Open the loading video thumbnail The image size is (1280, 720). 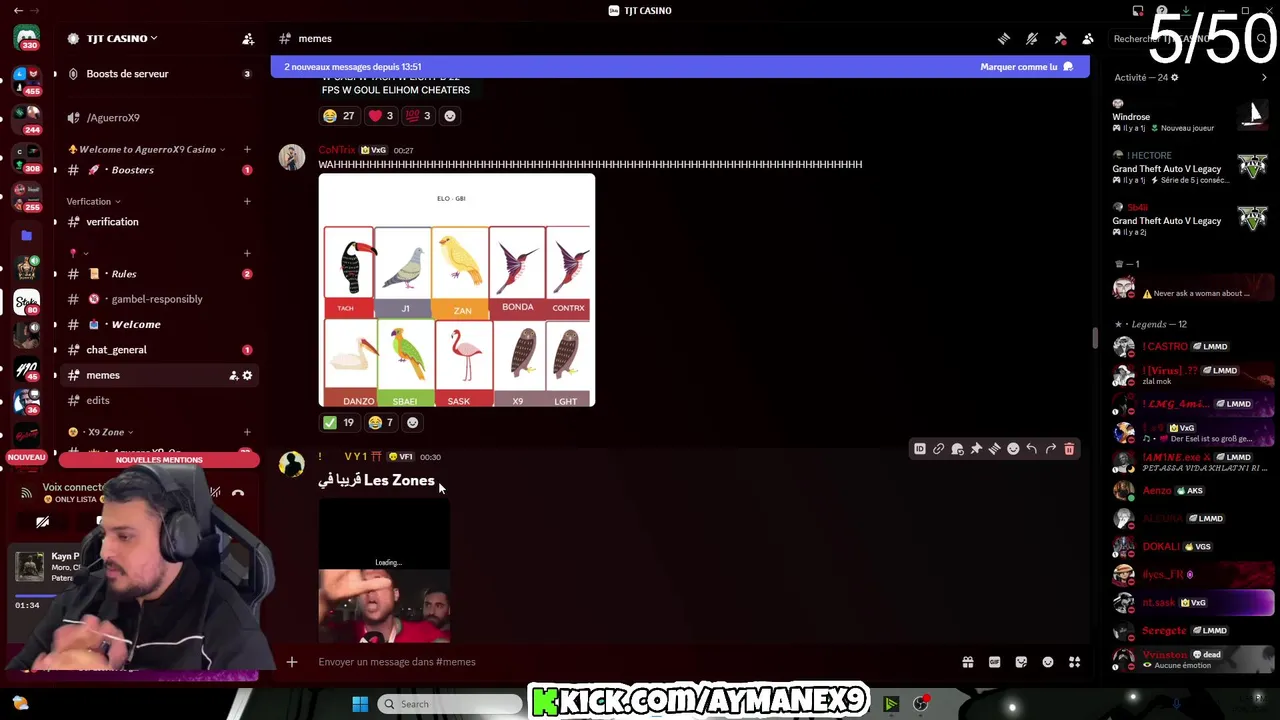pyautogui.click(x=385, y=571)
